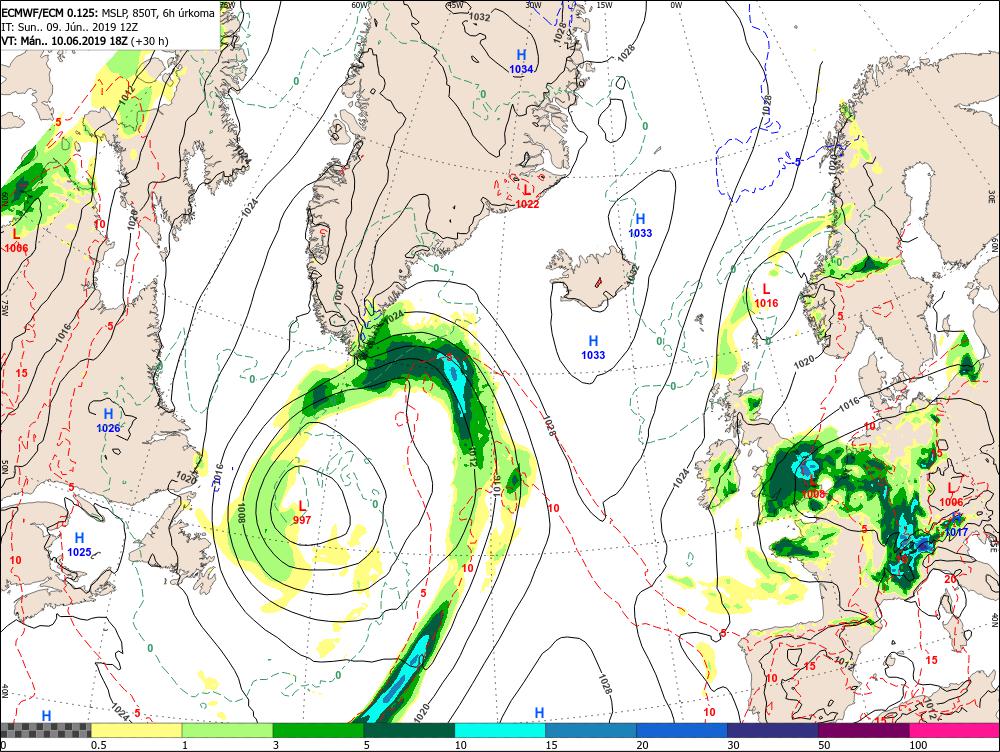
Task: Click the L 1016 low west of Norway
Action: tap(766, 296)
